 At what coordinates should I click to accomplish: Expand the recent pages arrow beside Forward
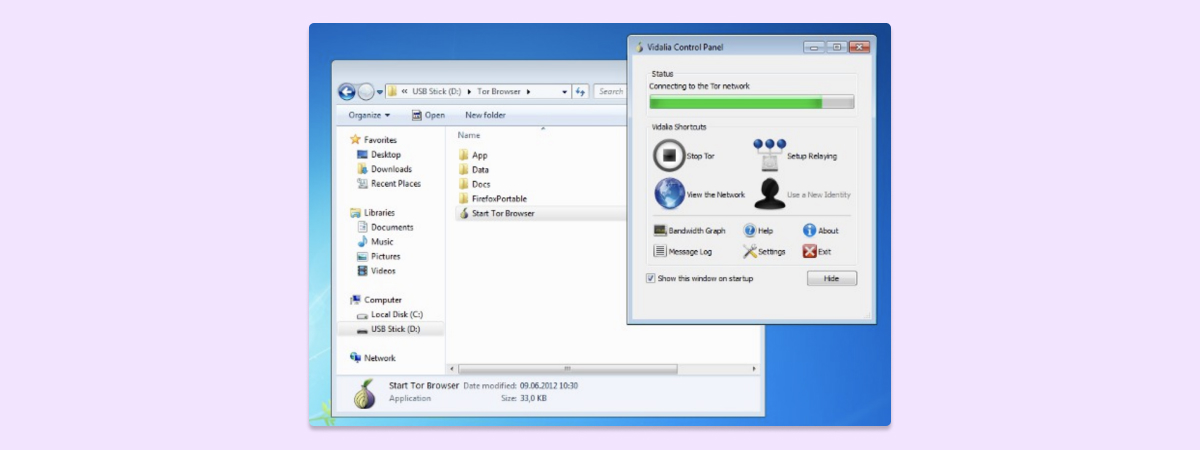point(380,93)
